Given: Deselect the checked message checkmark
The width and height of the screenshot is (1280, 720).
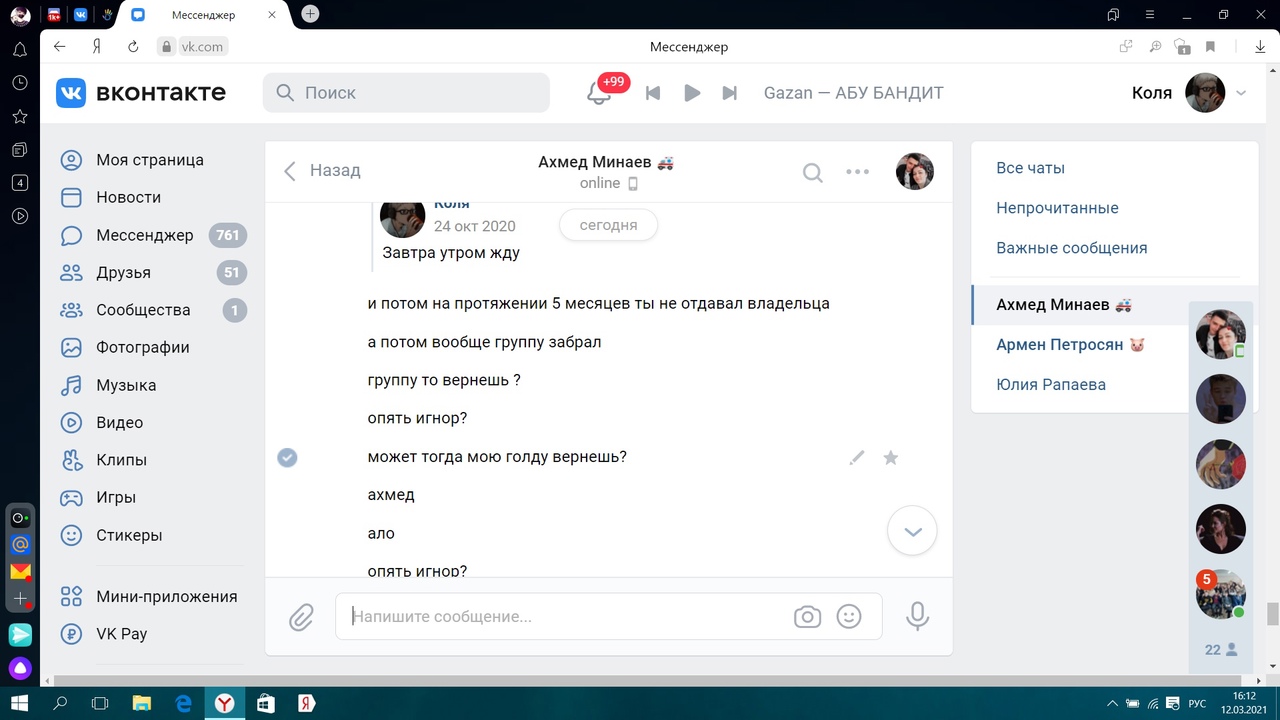Looking at the screenshot, I should click(x=287, y=458).
